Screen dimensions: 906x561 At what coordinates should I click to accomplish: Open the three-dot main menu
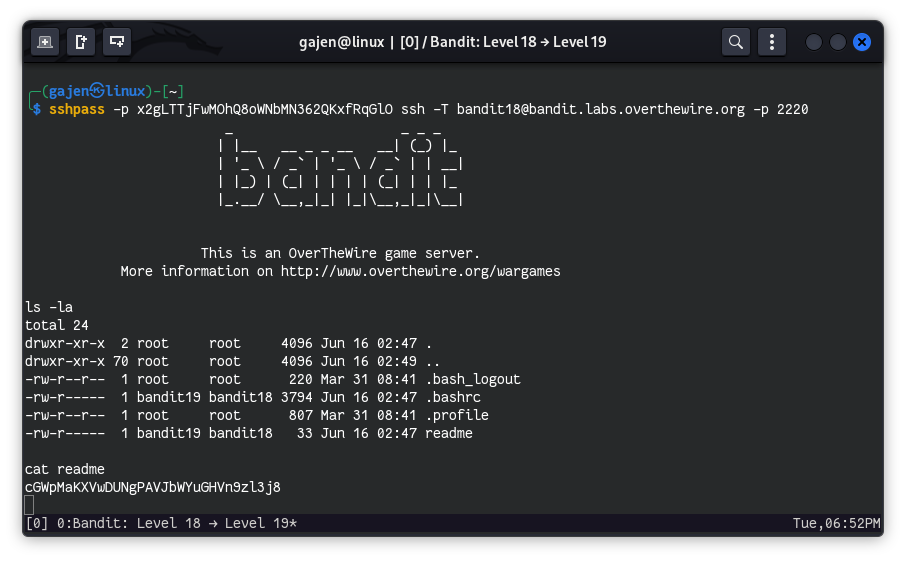pos(771,42)
